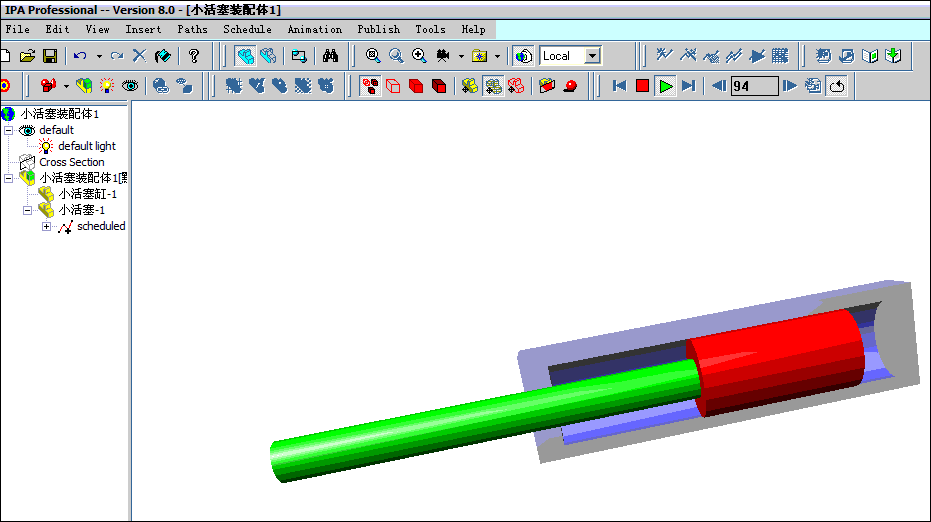Open the Schedule menu
The width and height of the screenshot is (931, 522).
(x=247, y=29)
